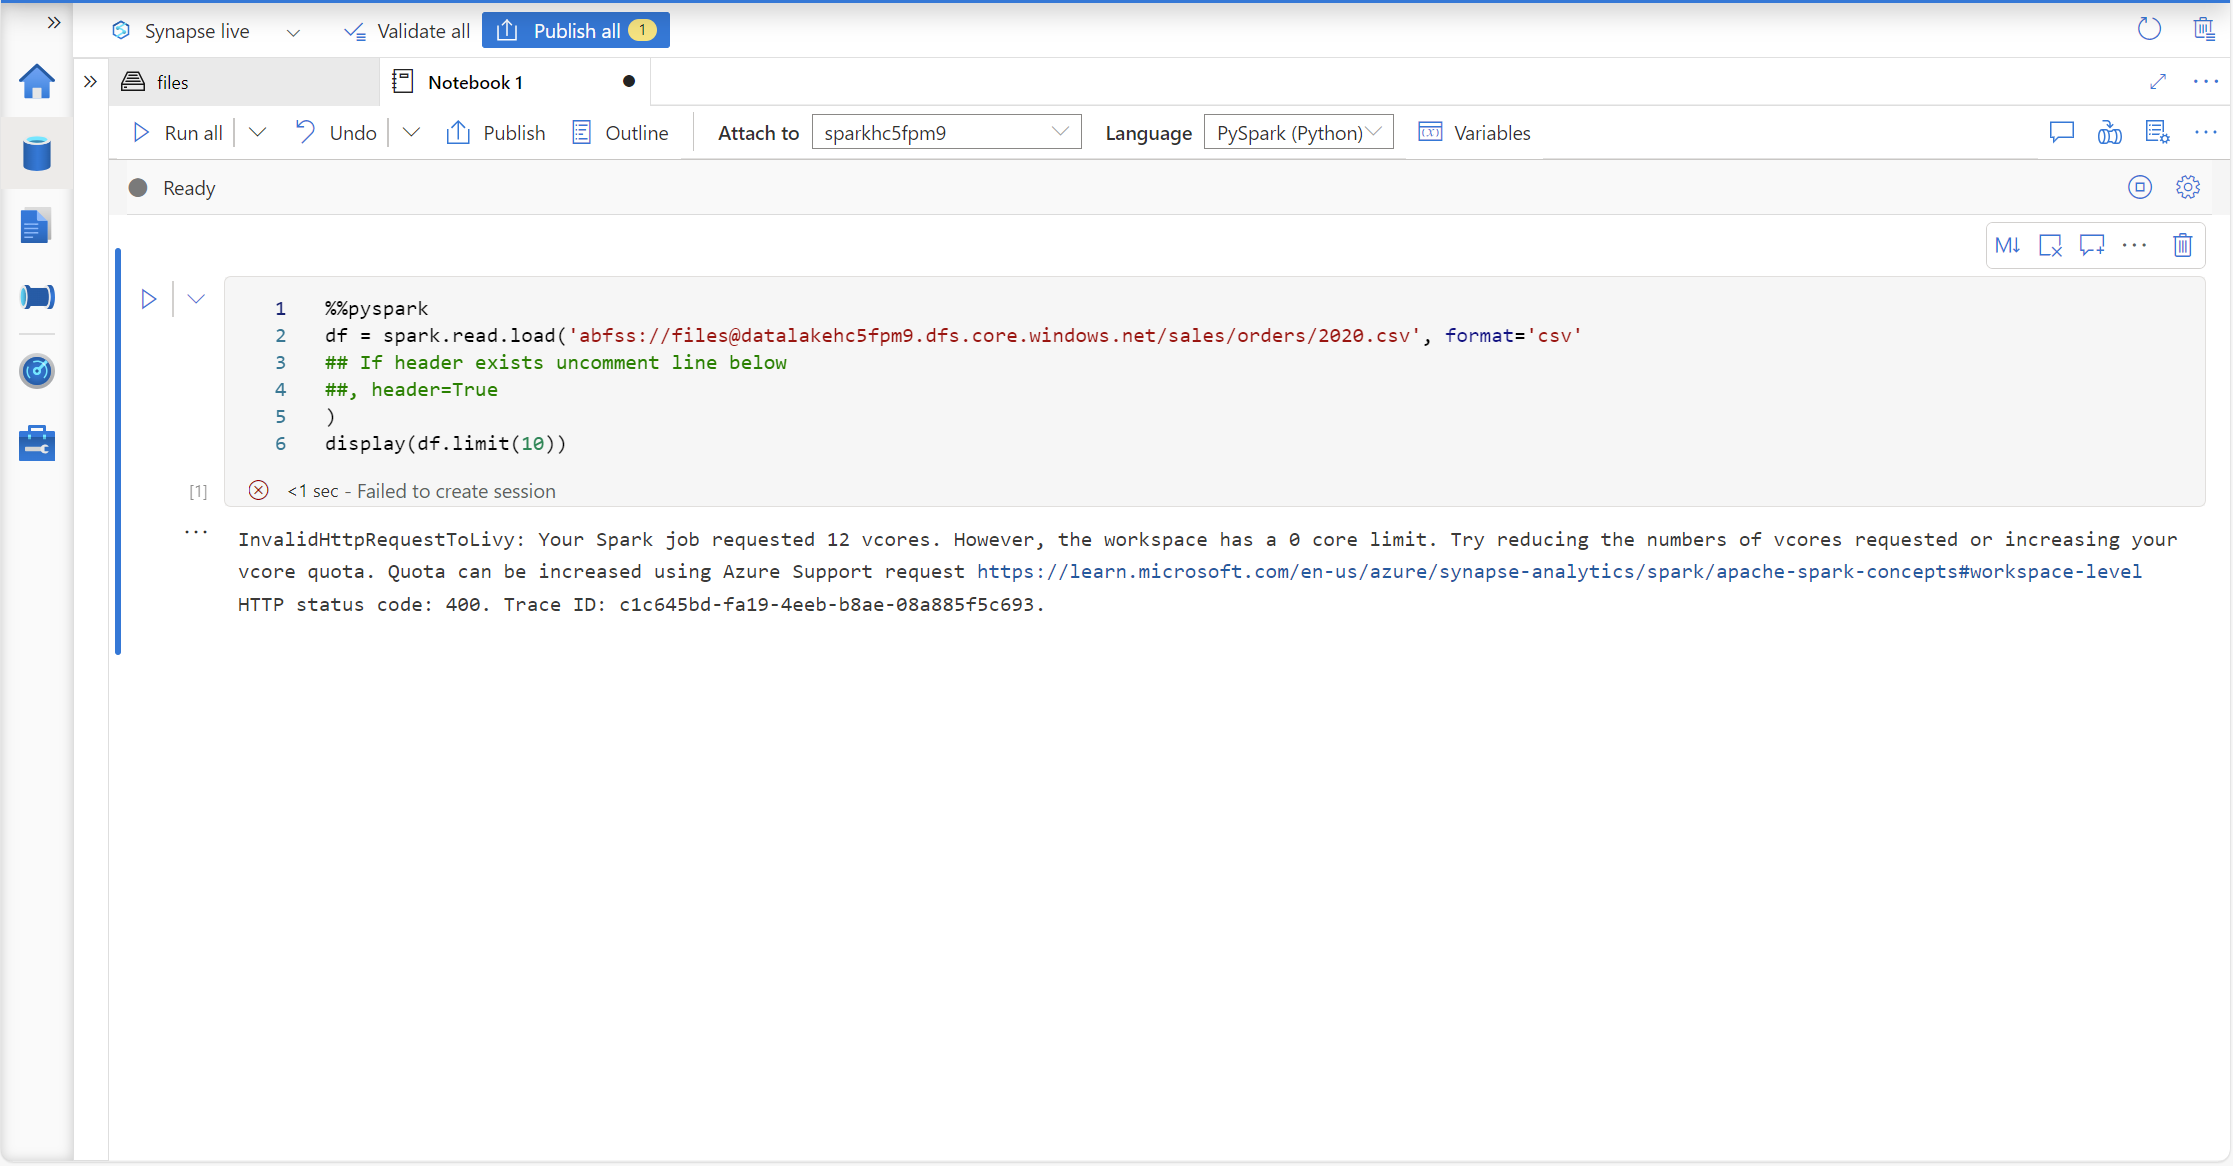Click the Undo button
Image resolution: width=2233 pixels, height=1166 pixels.
pos(336,133)
